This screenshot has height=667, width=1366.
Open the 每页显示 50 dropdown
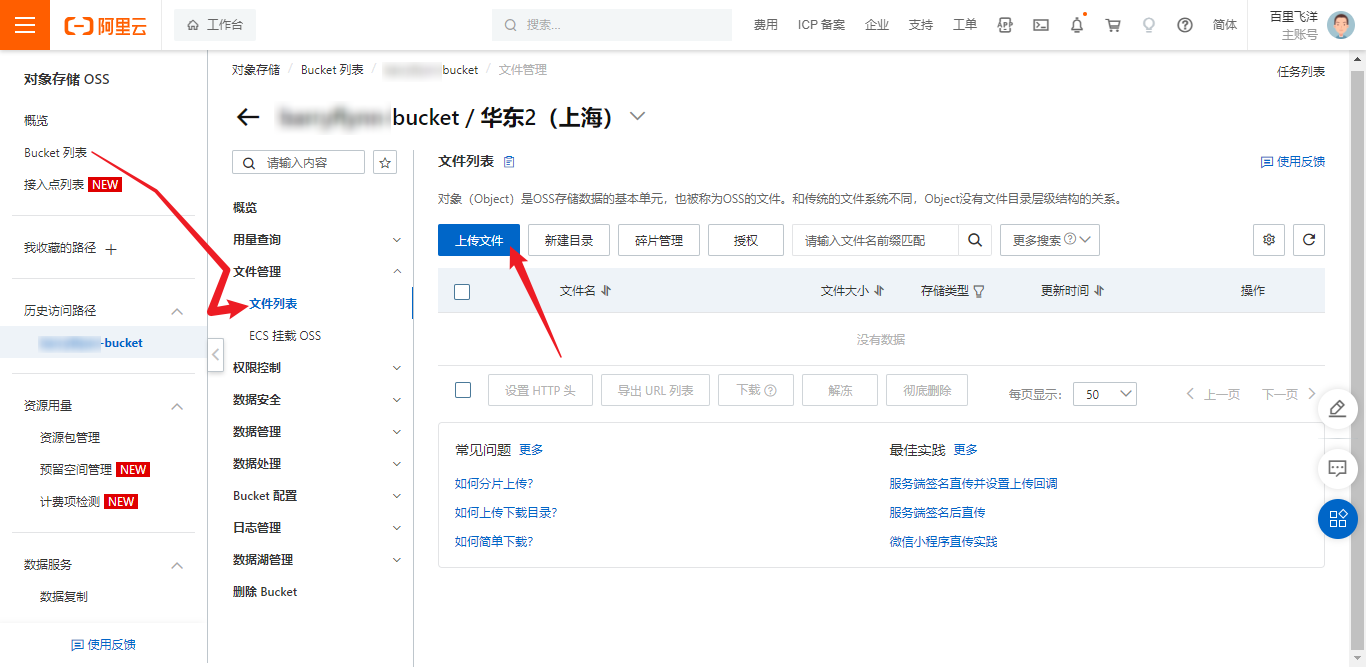click(x=1104, y=394)
